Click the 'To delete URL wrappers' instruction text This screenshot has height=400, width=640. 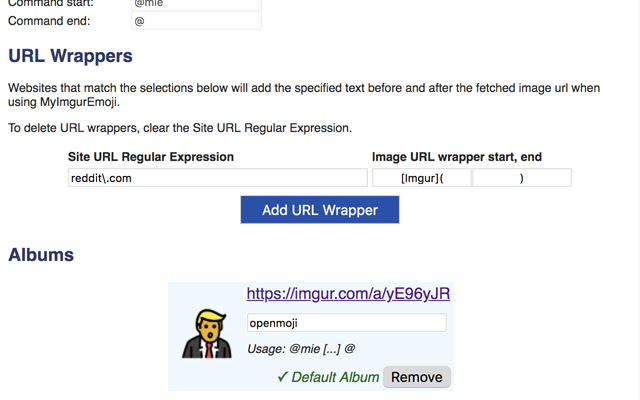[x=180, y=128]
